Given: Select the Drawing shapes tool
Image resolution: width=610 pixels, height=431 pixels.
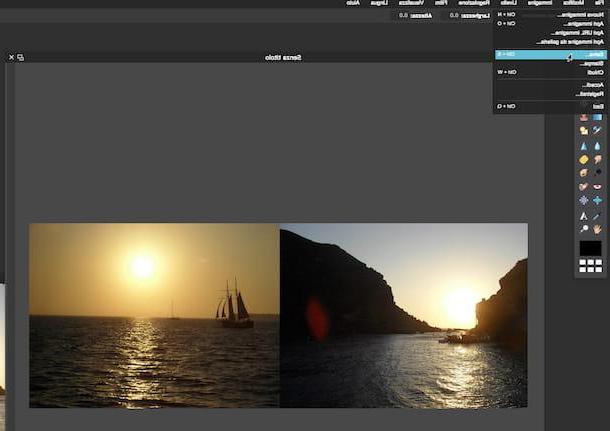Looking at the screenshot, I should (584, 130).
